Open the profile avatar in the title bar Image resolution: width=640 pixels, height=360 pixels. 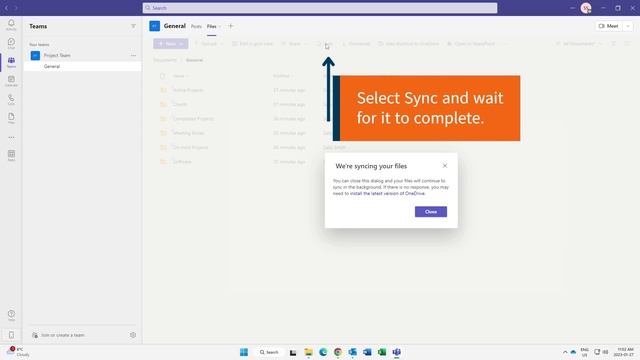coord(586,8)
